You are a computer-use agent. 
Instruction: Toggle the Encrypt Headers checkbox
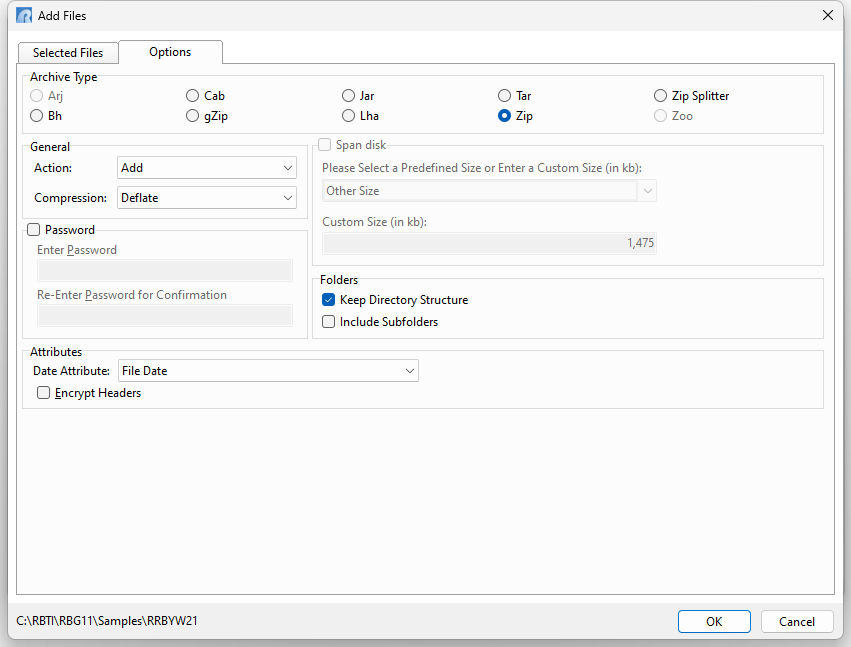43,392
